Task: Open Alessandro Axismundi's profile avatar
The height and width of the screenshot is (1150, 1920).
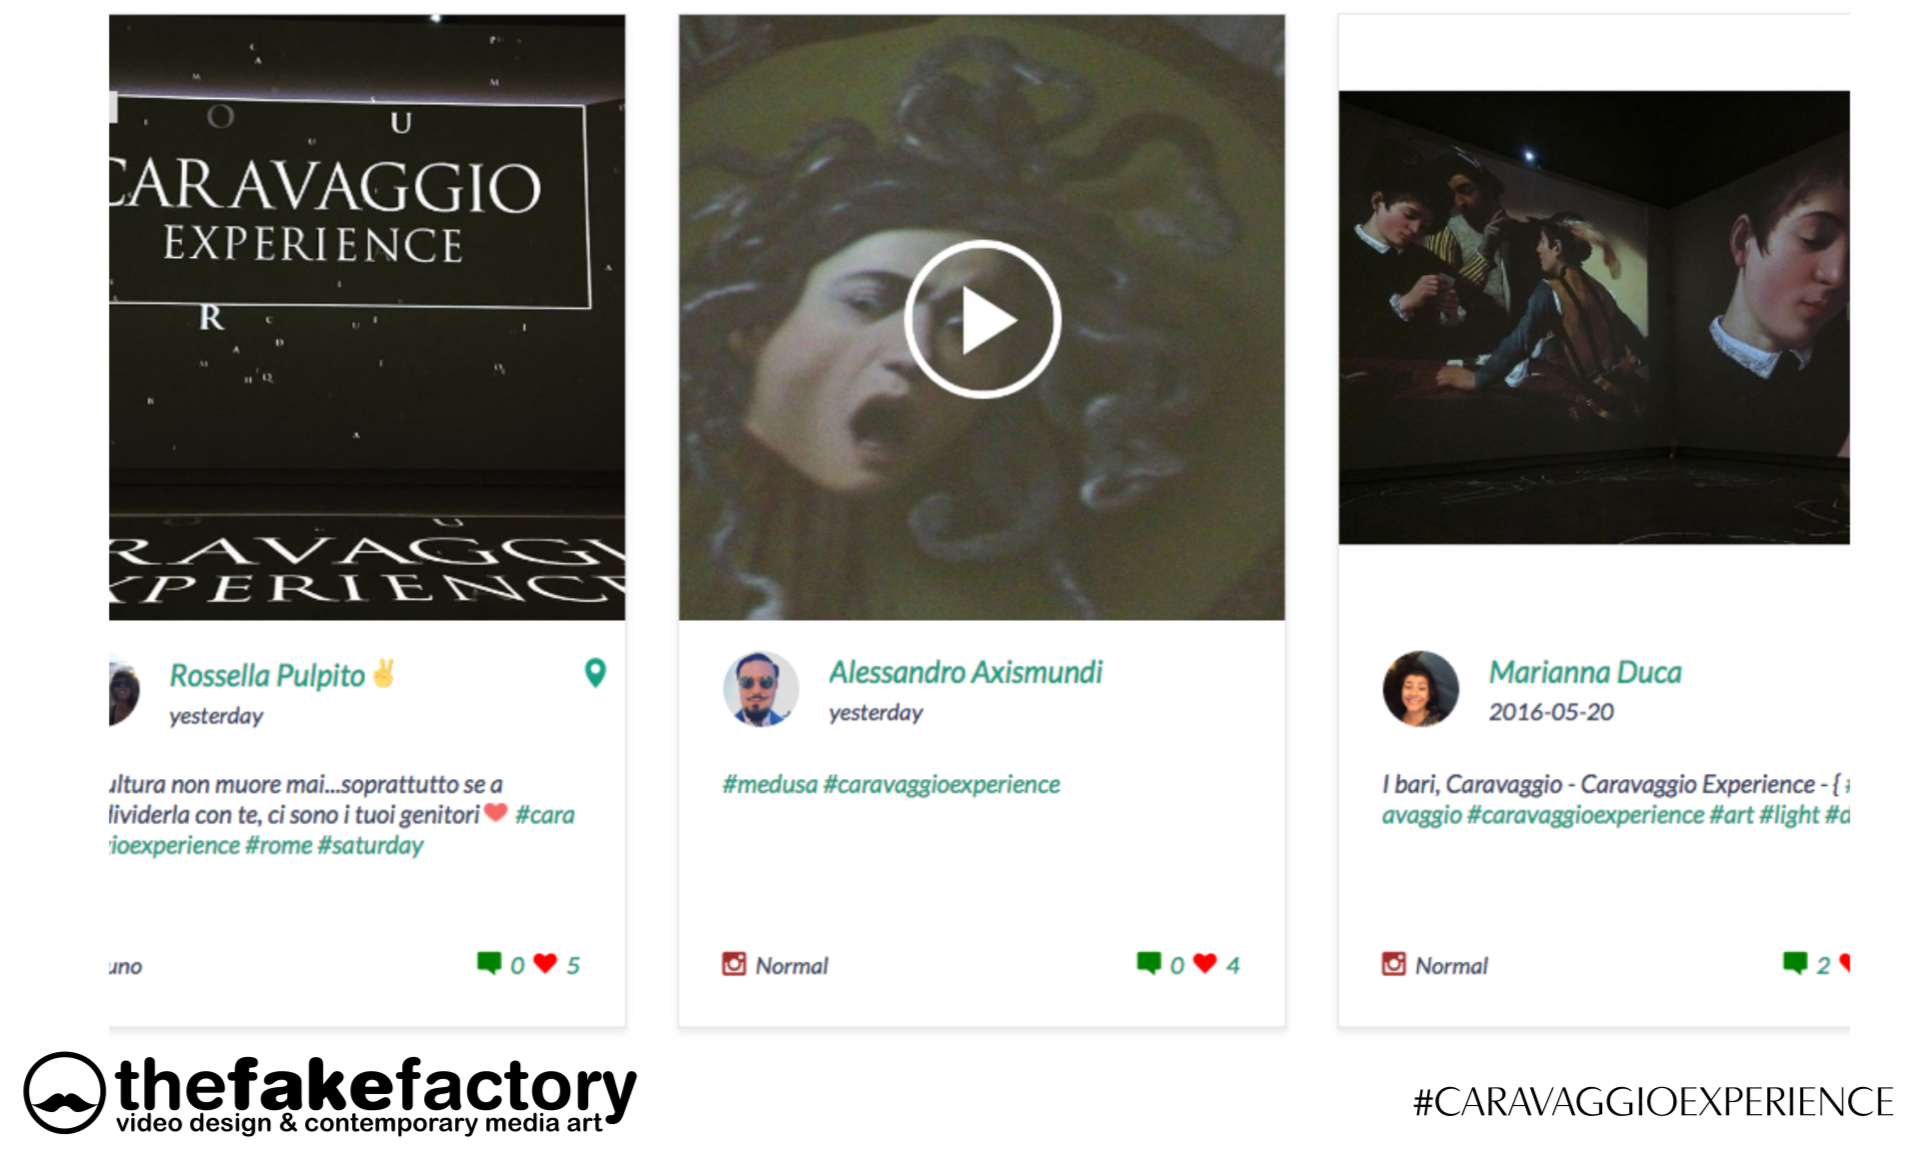Action: coord(761,689)
